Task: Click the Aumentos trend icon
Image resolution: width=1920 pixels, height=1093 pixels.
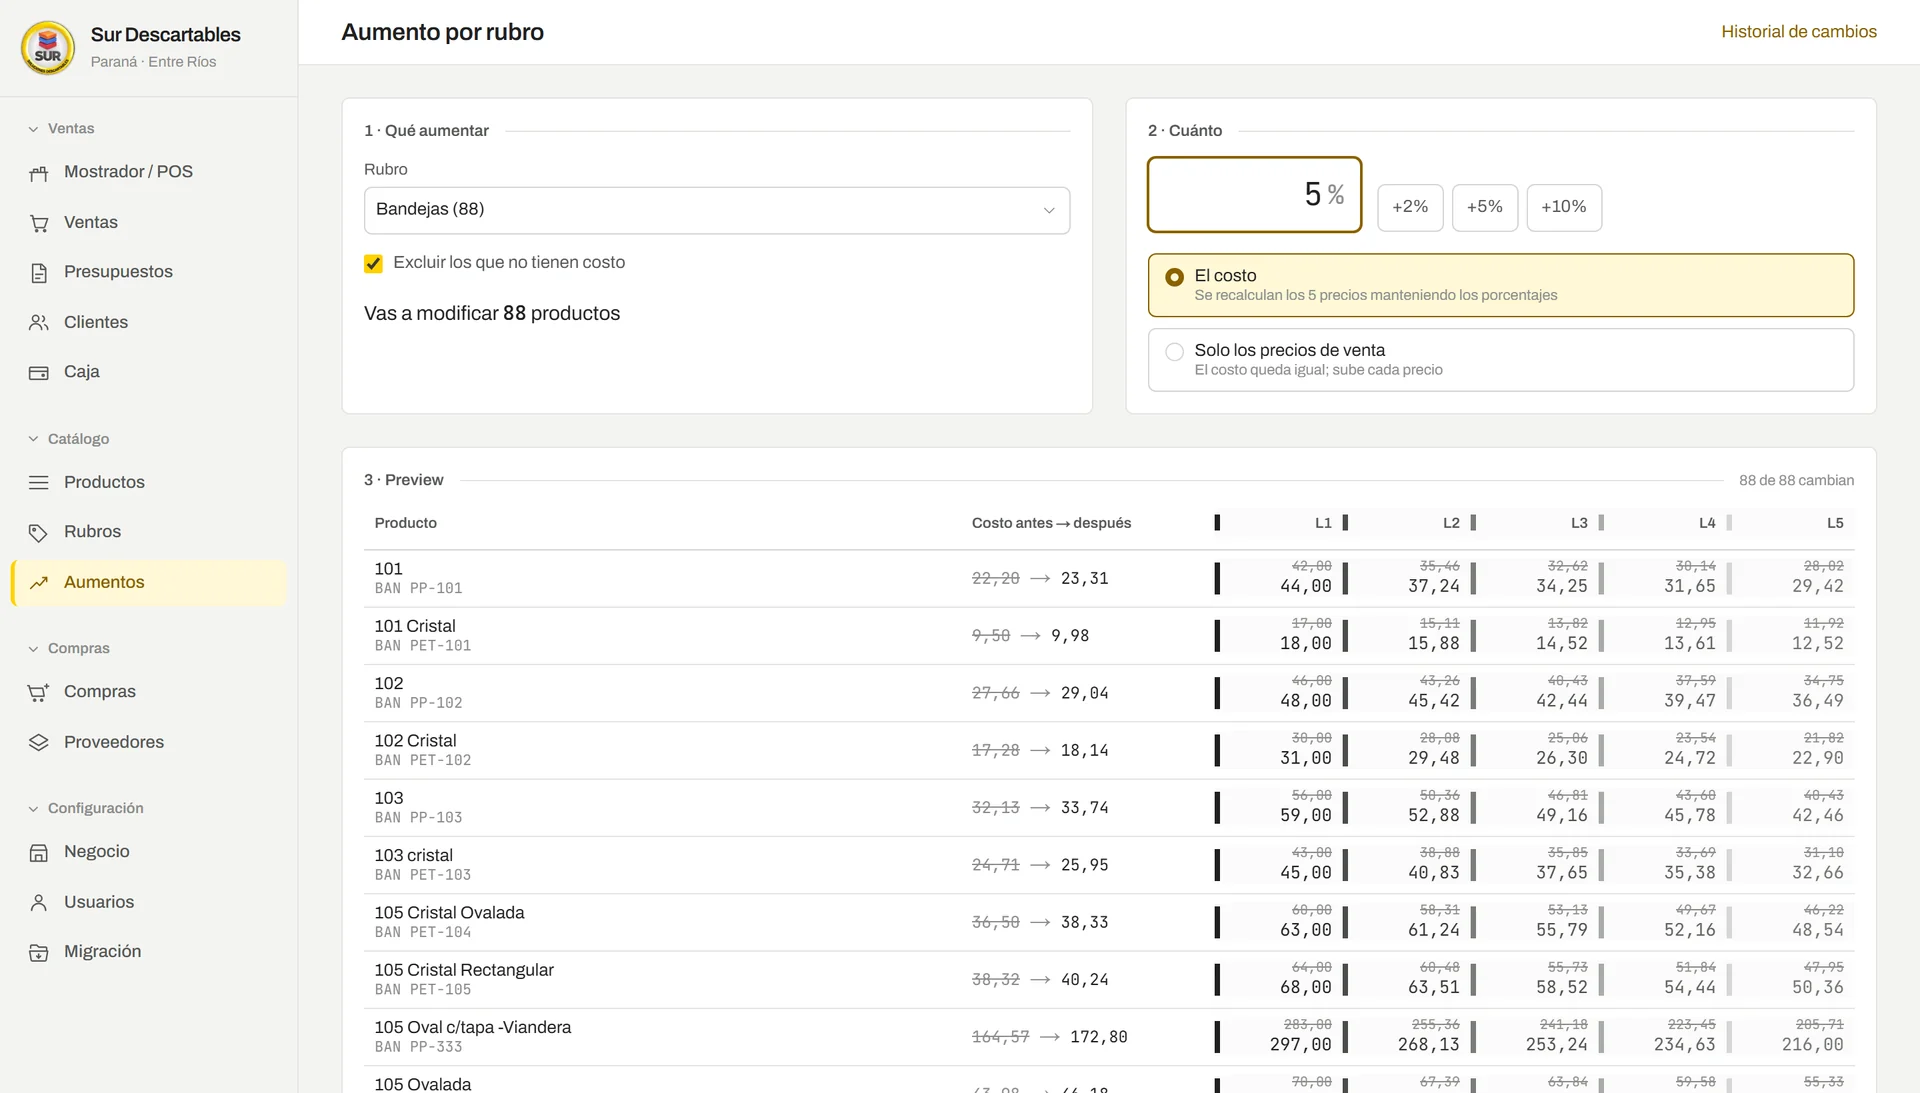Action: click(39, 583)
